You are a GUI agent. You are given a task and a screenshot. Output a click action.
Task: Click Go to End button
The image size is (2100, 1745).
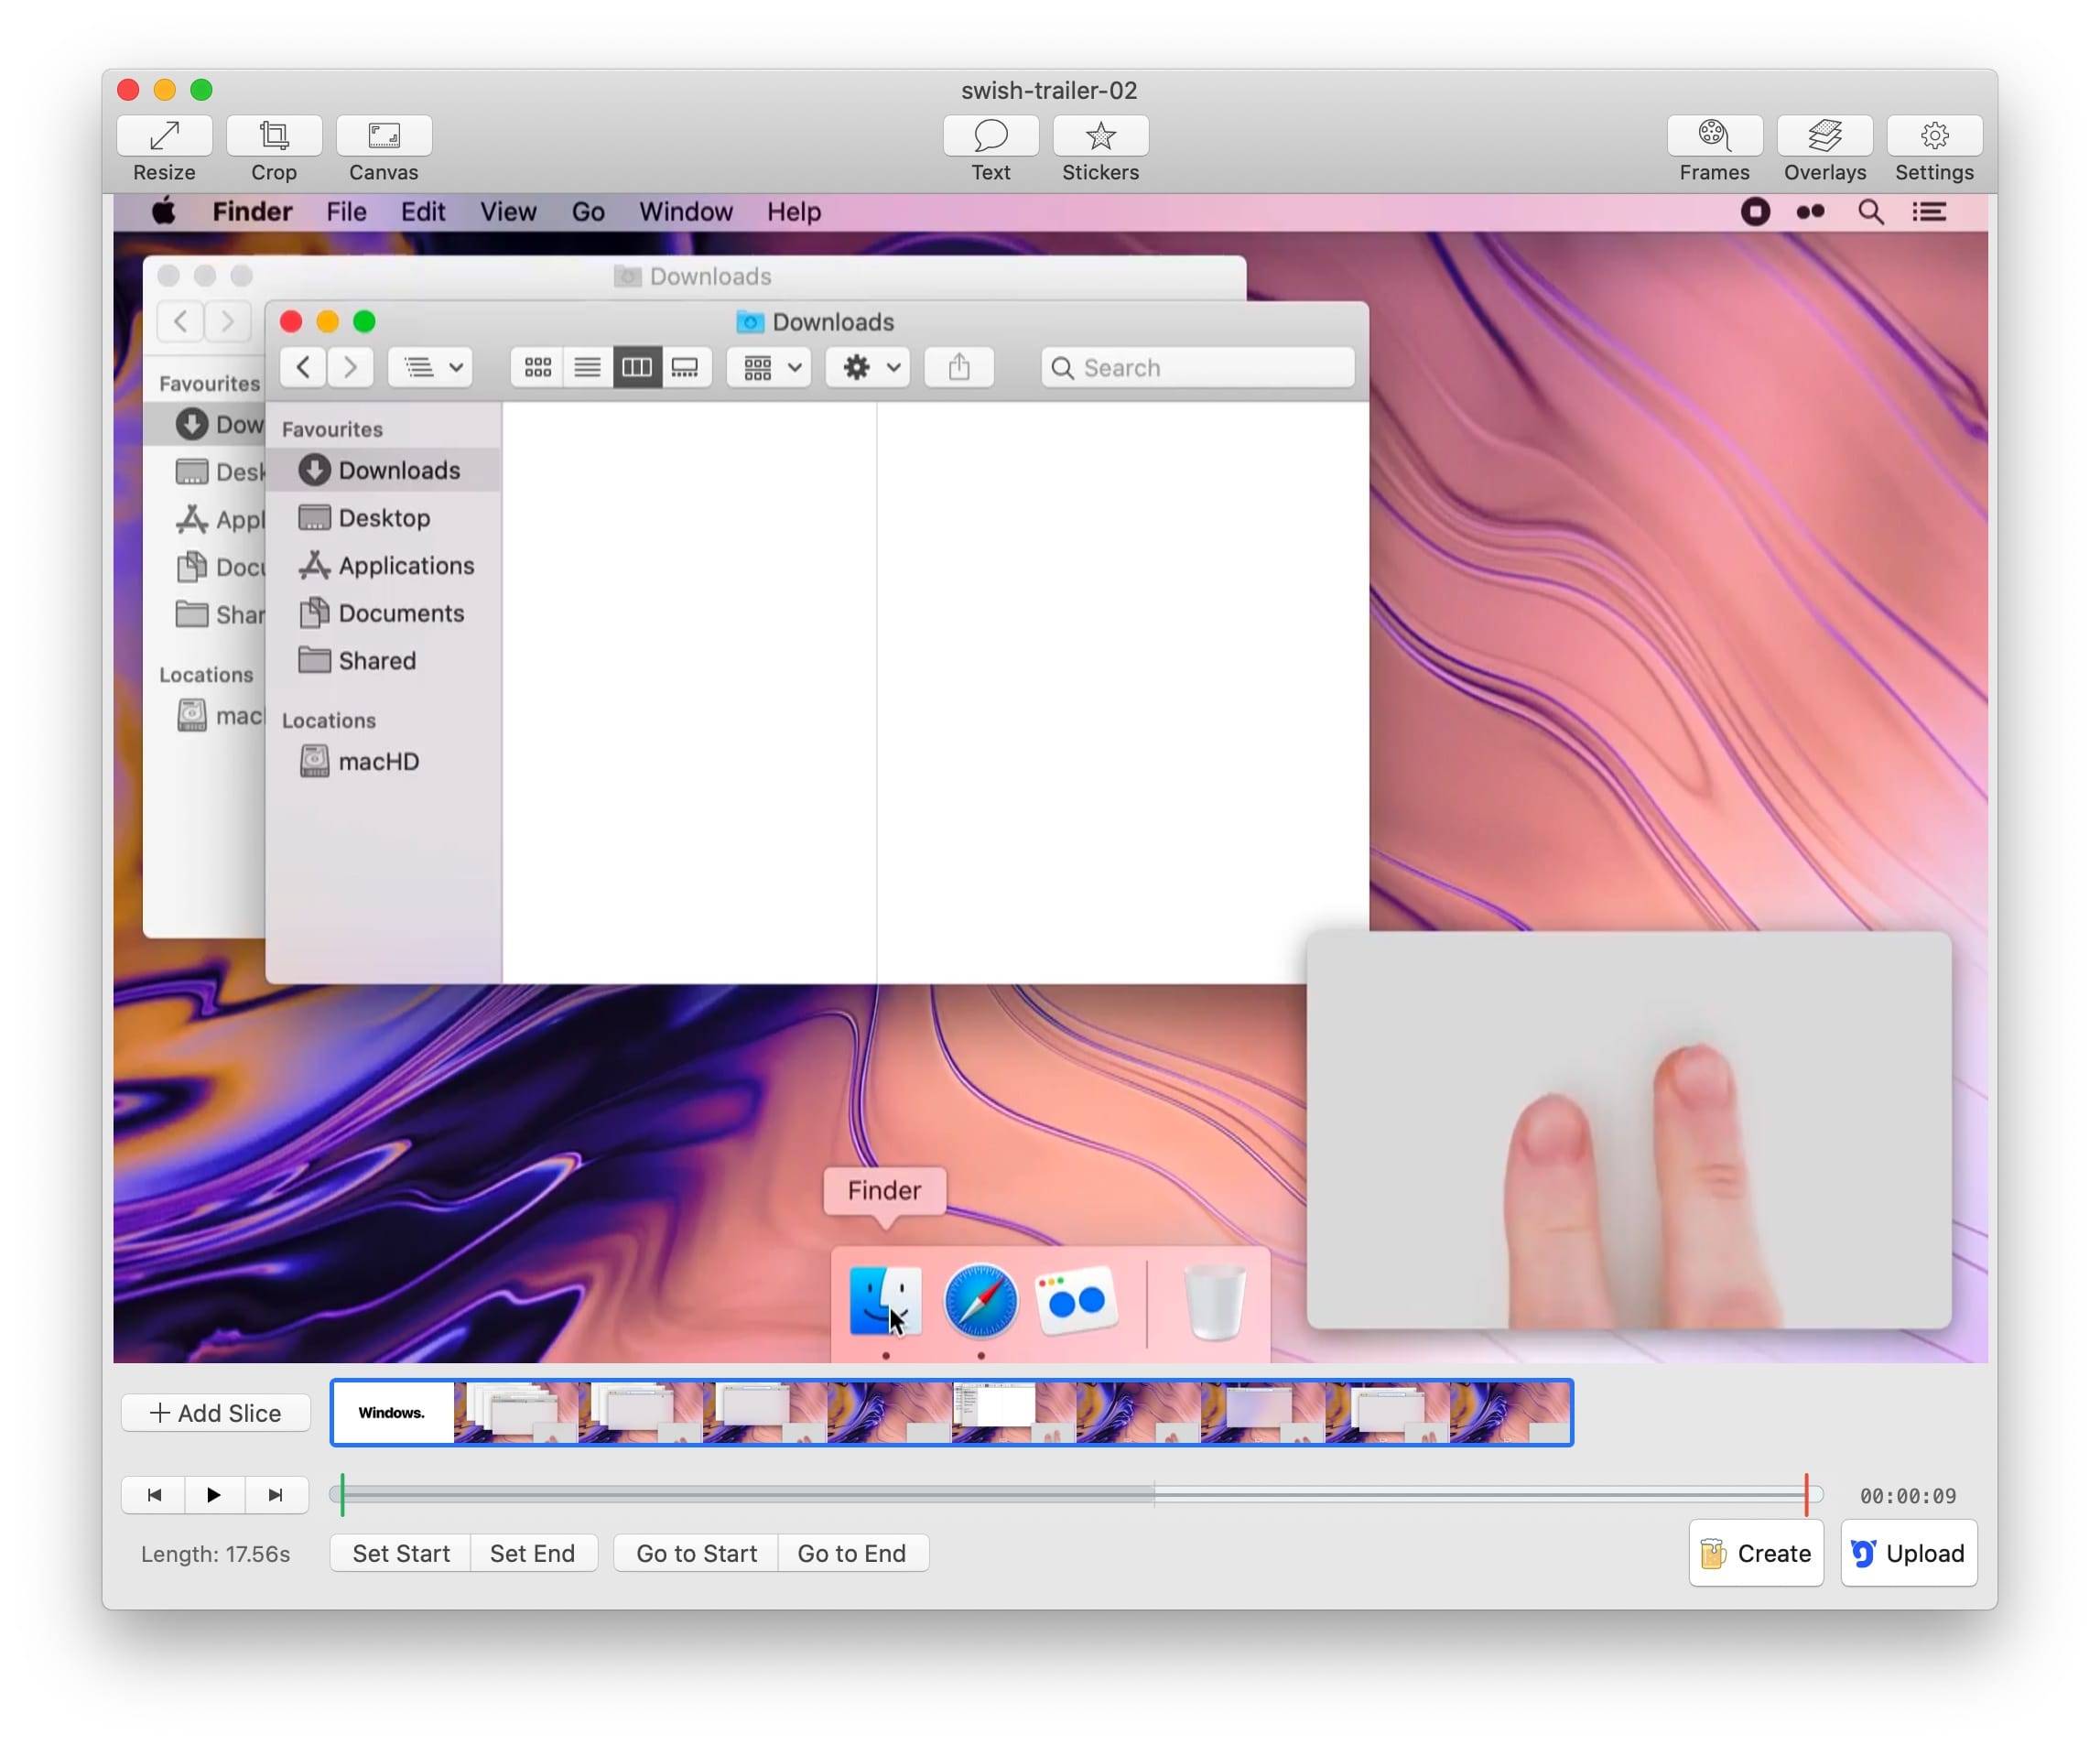click(x=851, y=1553)
